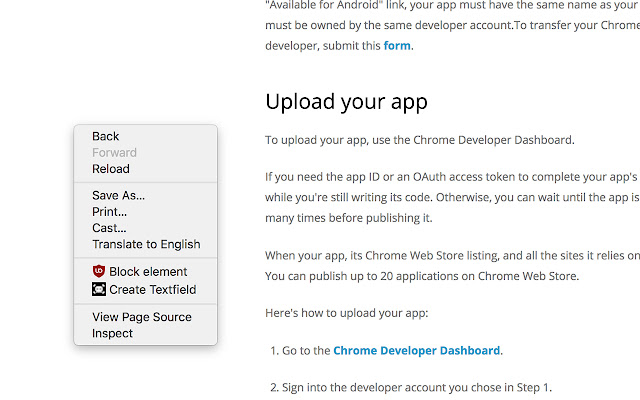Click 'If you need the app ID' paragraph line
640x400 pixels.
(x=452, y=177)
